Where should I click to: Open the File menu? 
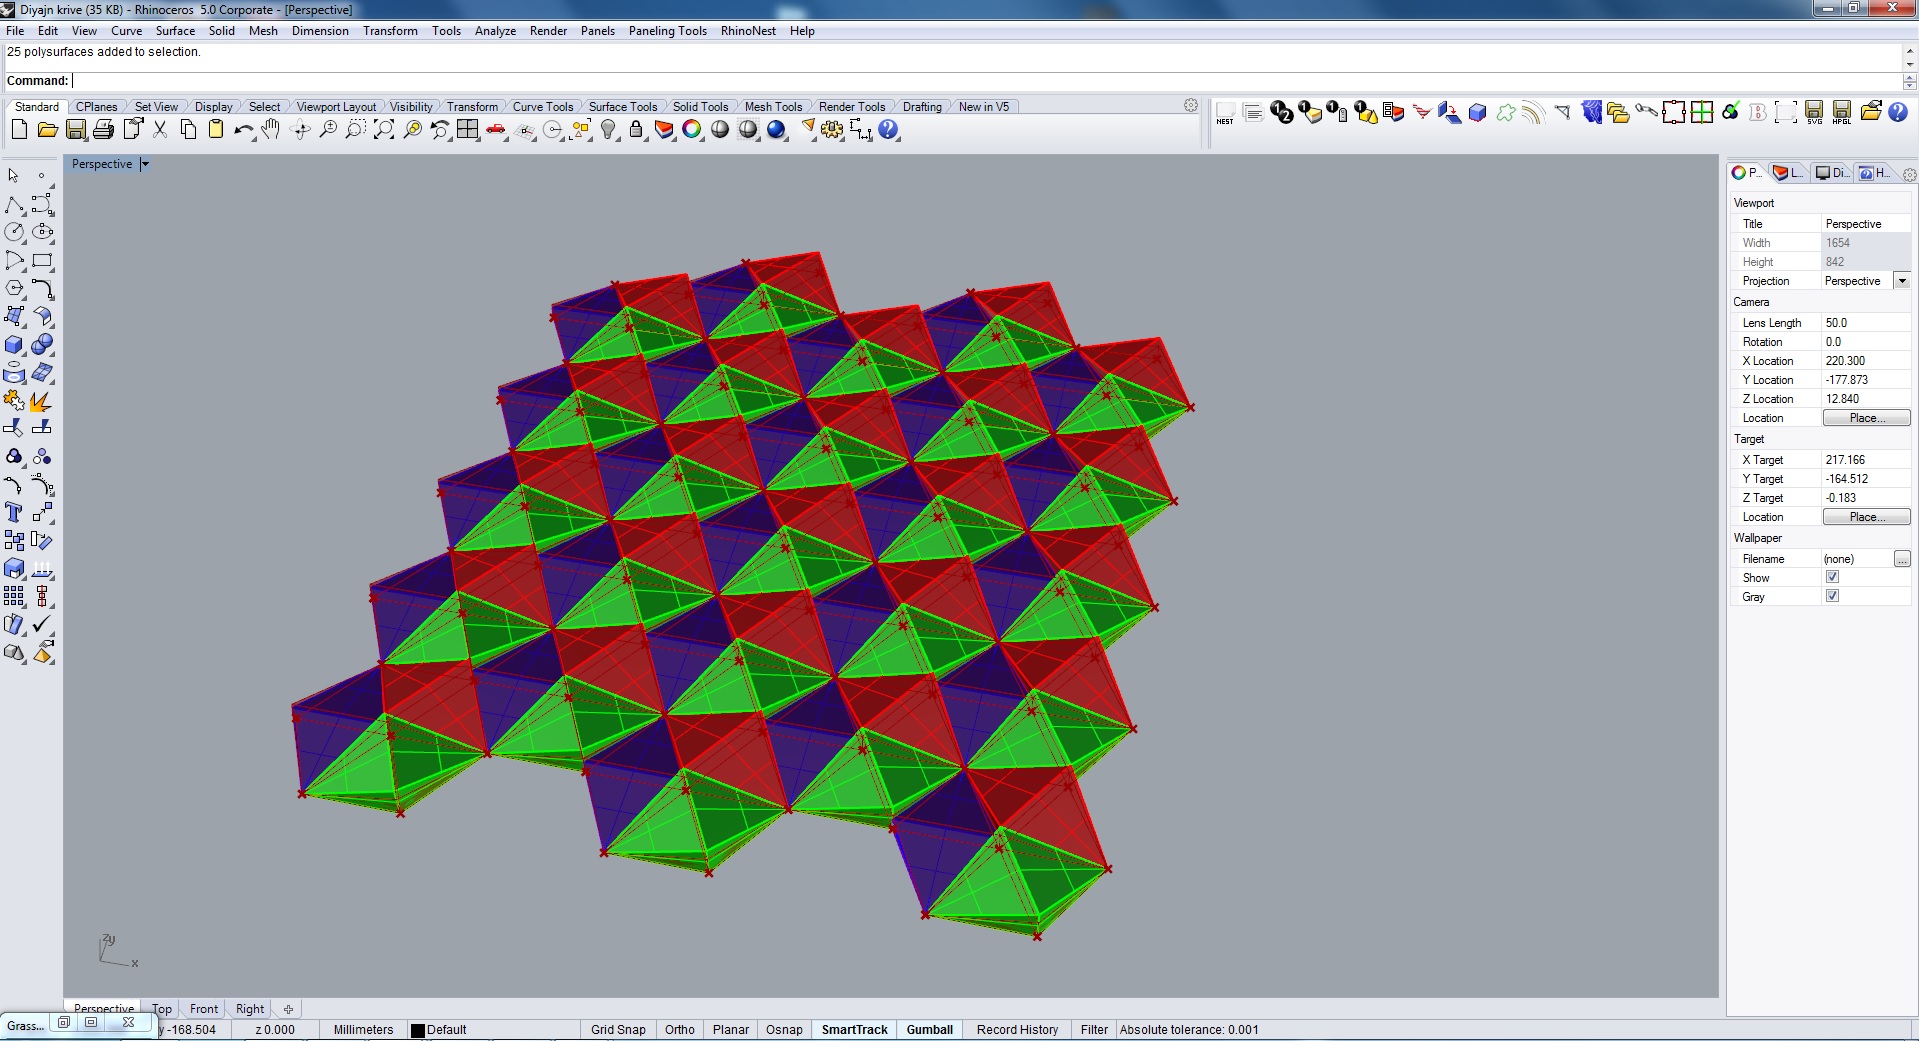[x=15, y=31]
